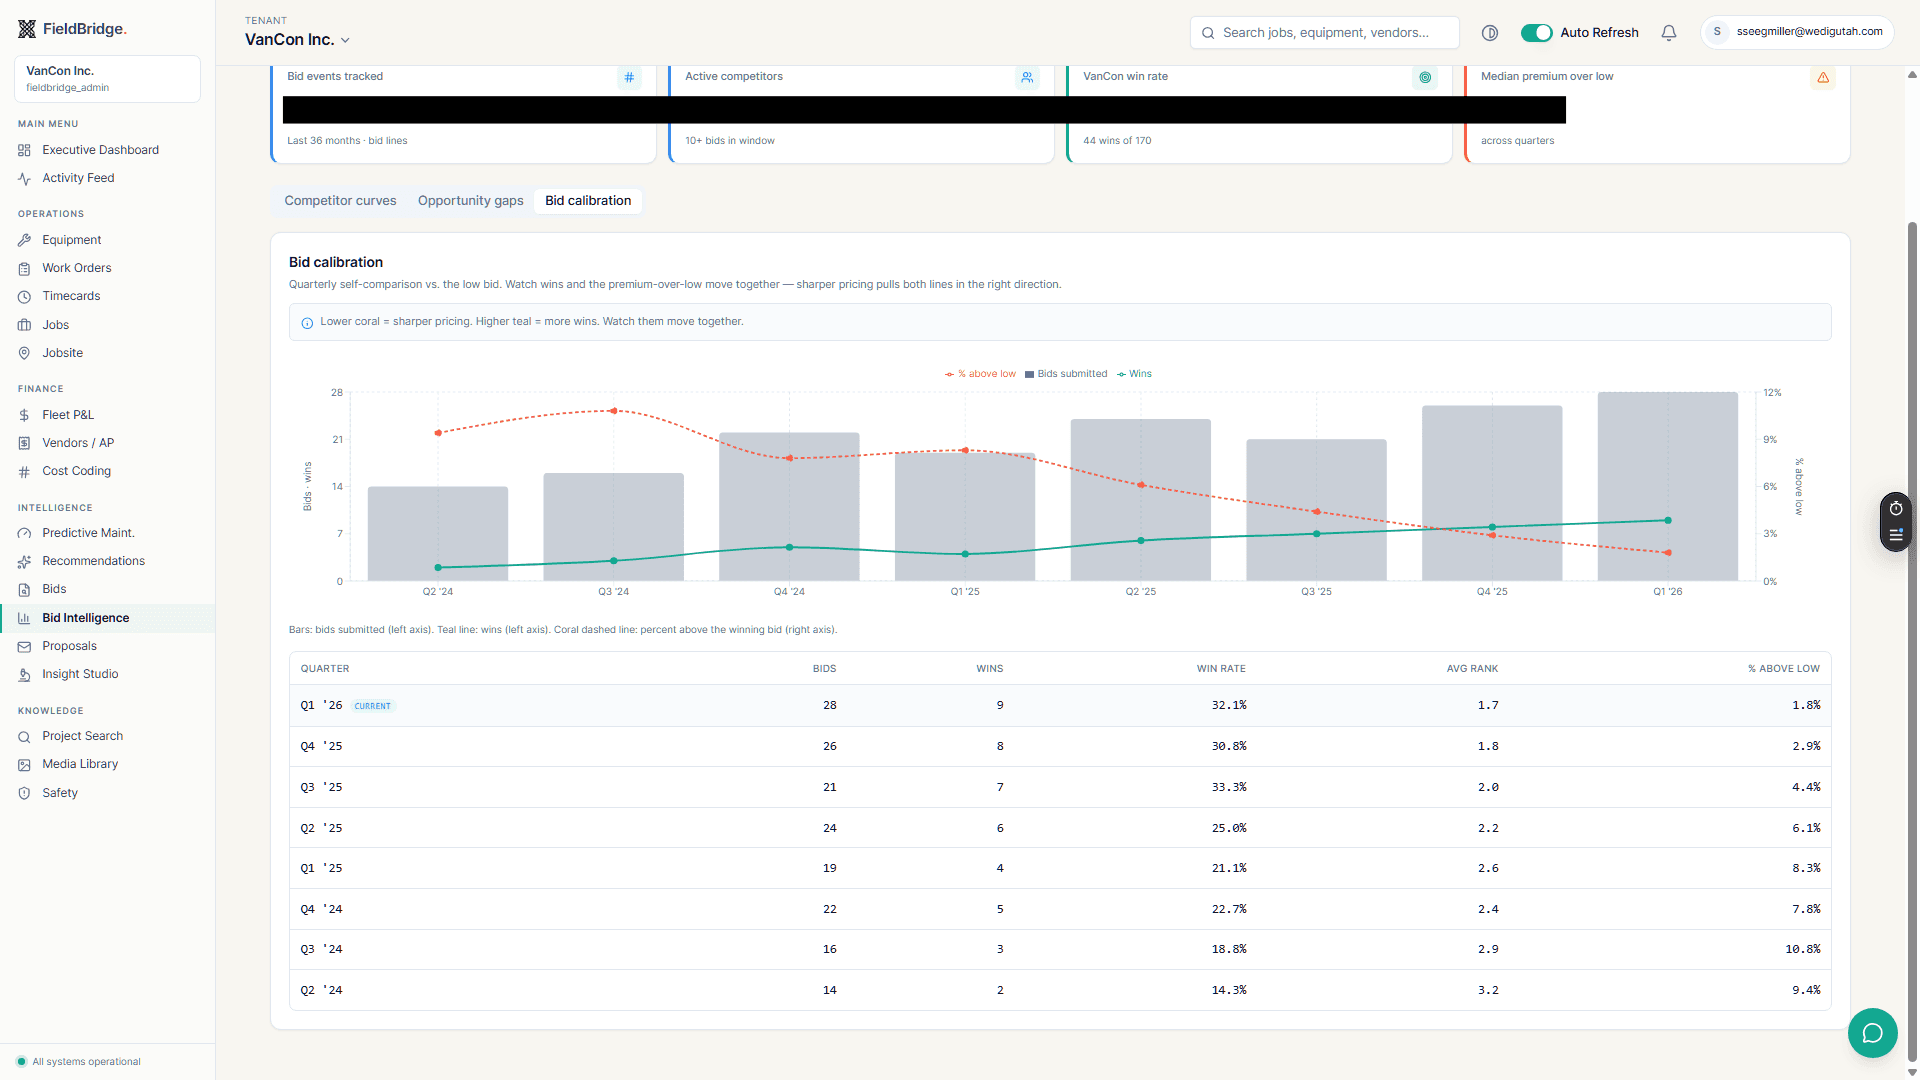Click the FieldBridge logo icon
1920x1080 pixels.
tap(27, 29)
